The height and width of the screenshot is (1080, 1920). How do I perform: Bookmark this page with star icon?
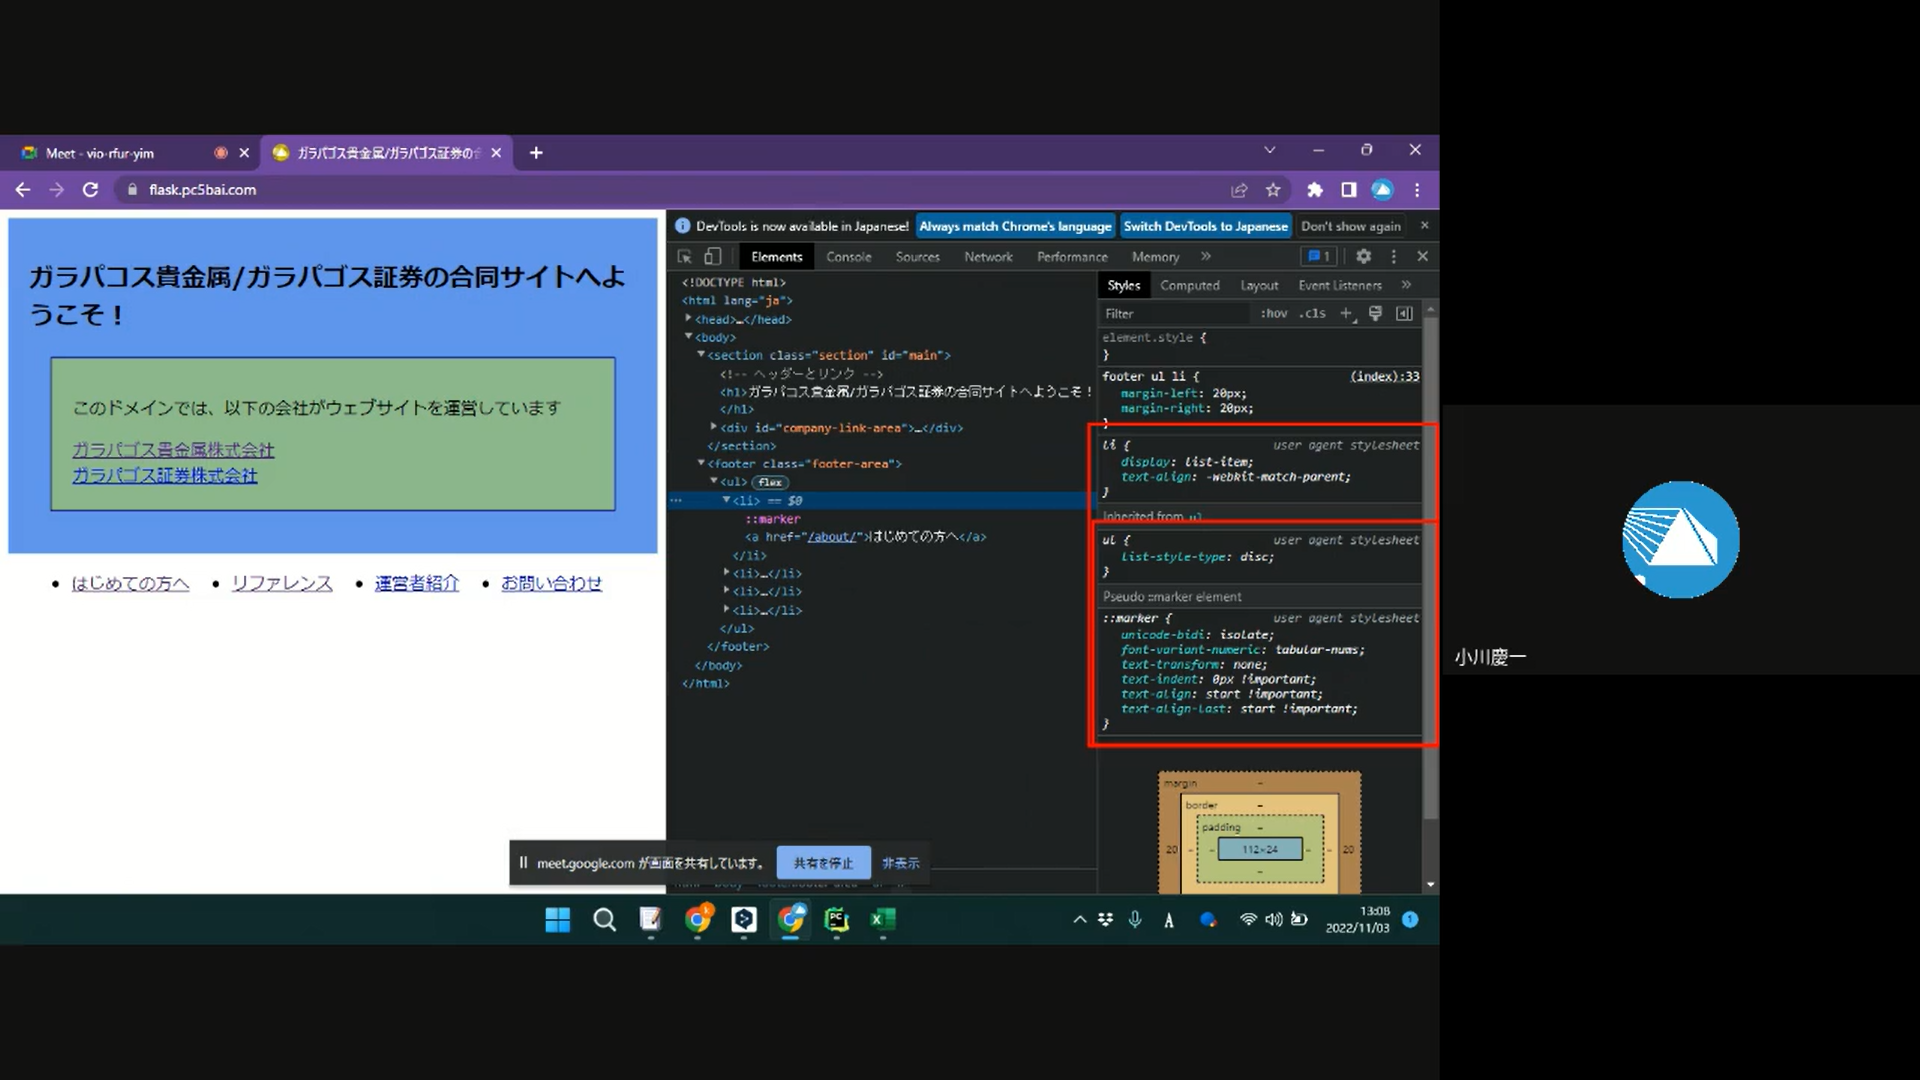point(1273,190)
